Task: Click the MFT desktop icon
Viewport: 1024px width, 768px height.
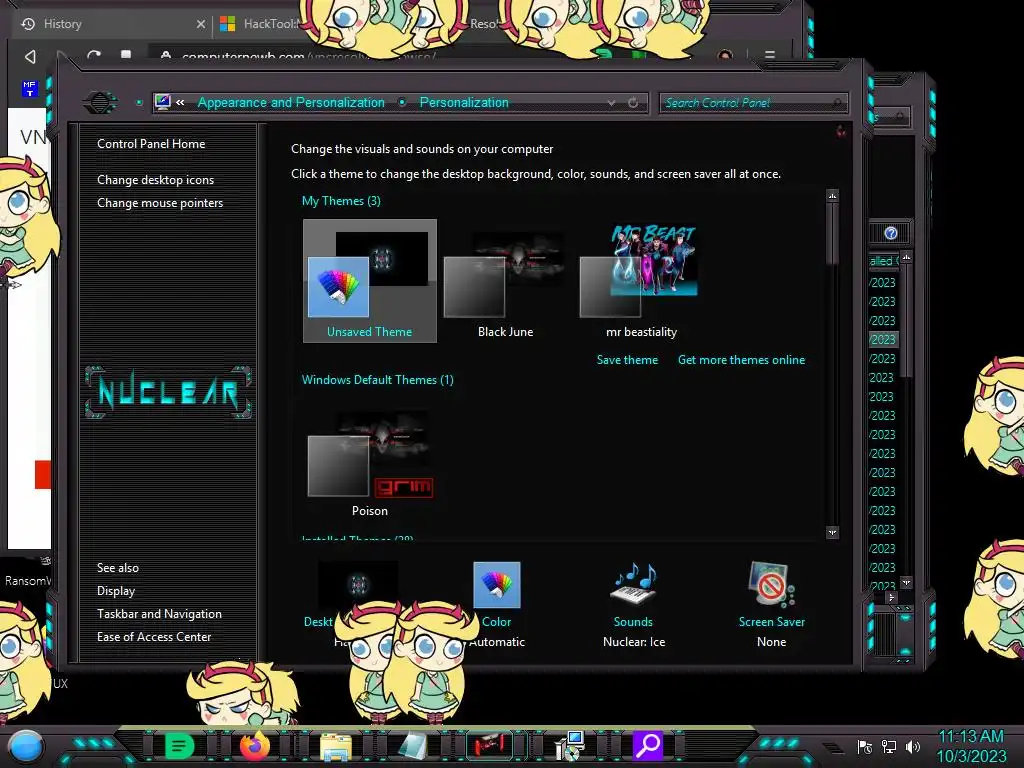Action: [x=29, y=88]
